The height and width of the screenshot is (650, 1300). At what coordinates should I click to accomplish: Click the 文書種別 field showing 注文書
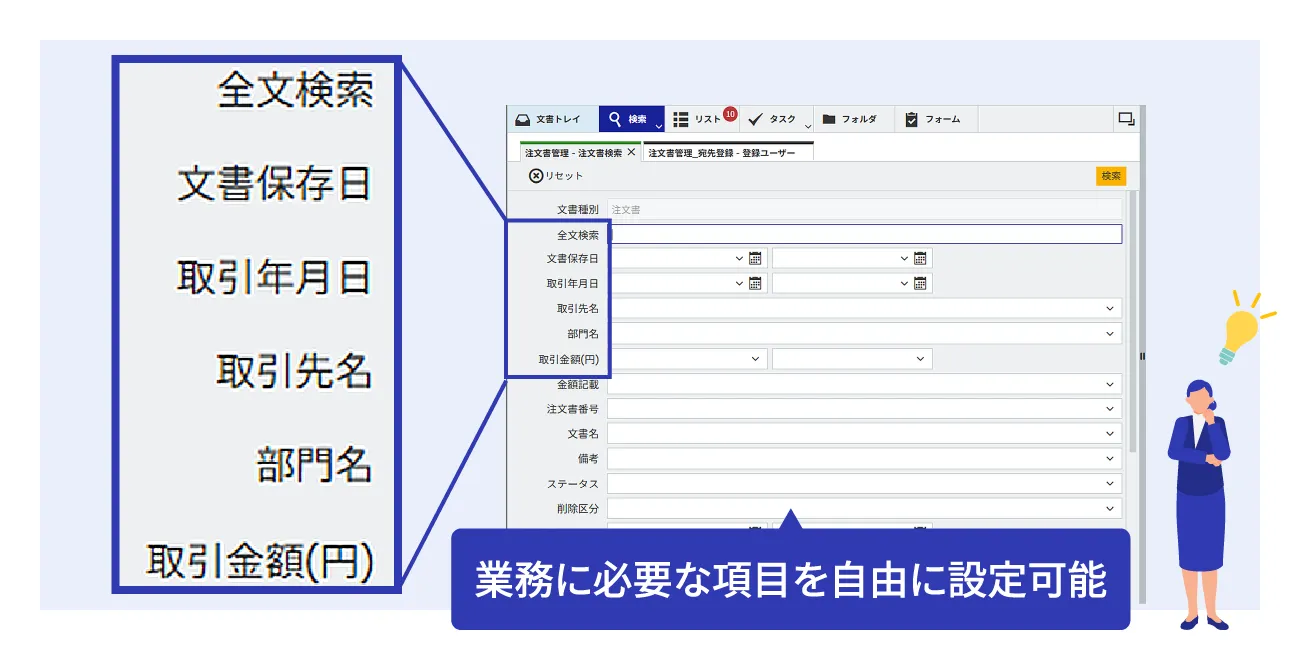pyautogui.click(x=865, y=209)
